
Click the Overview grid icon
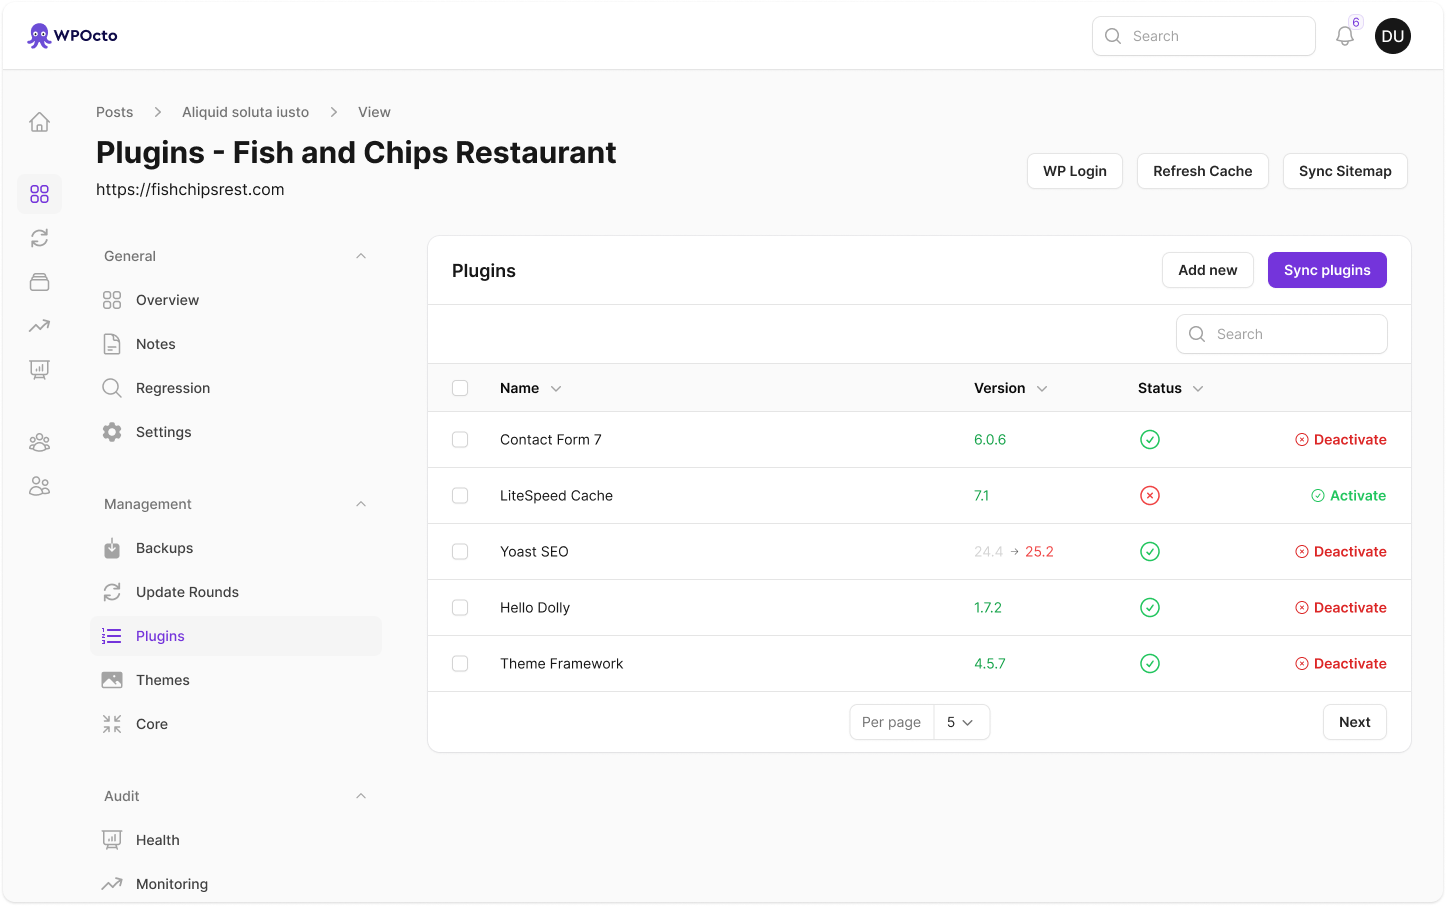click(x=112, y=300)
